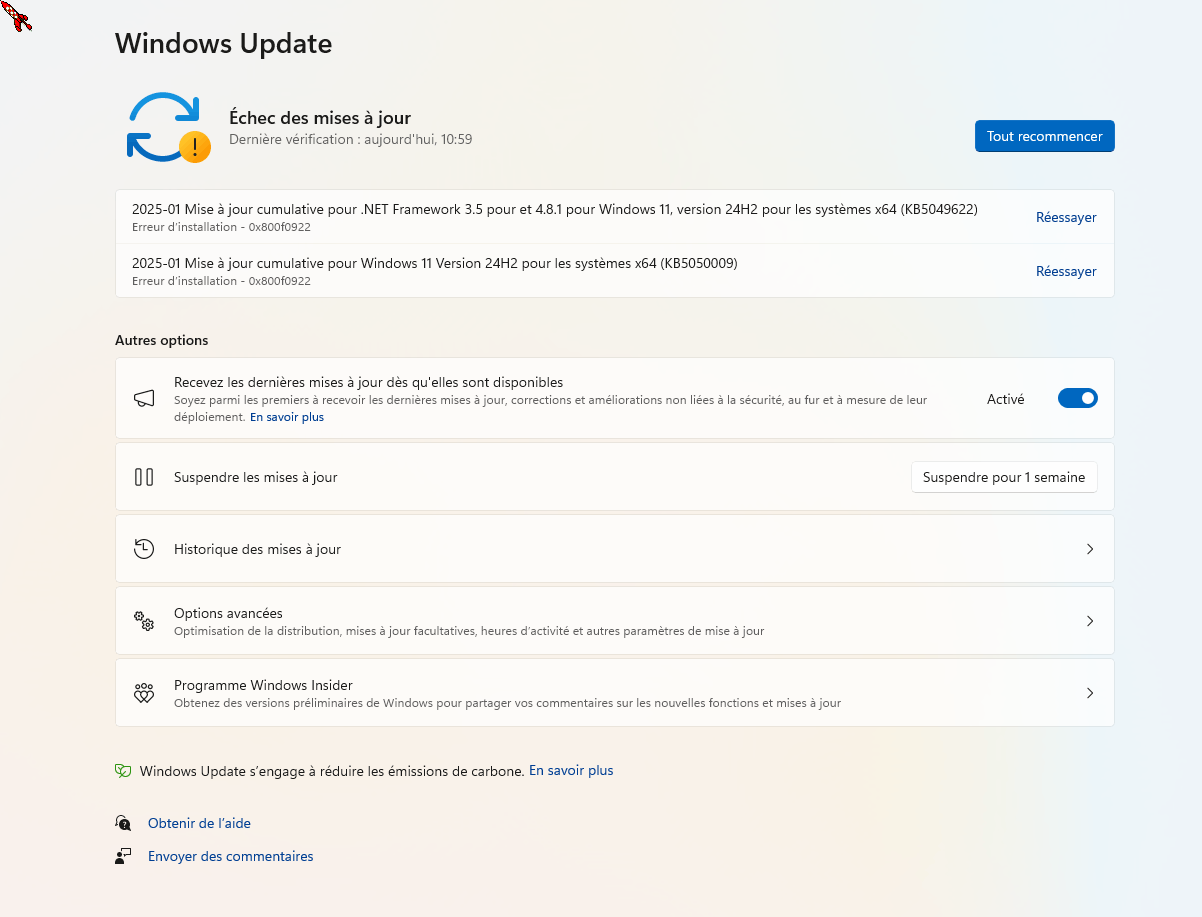Screen dimensions: 1202x917
Task: Click the Dernière vérification timestamp text
Action: point(350,140)
